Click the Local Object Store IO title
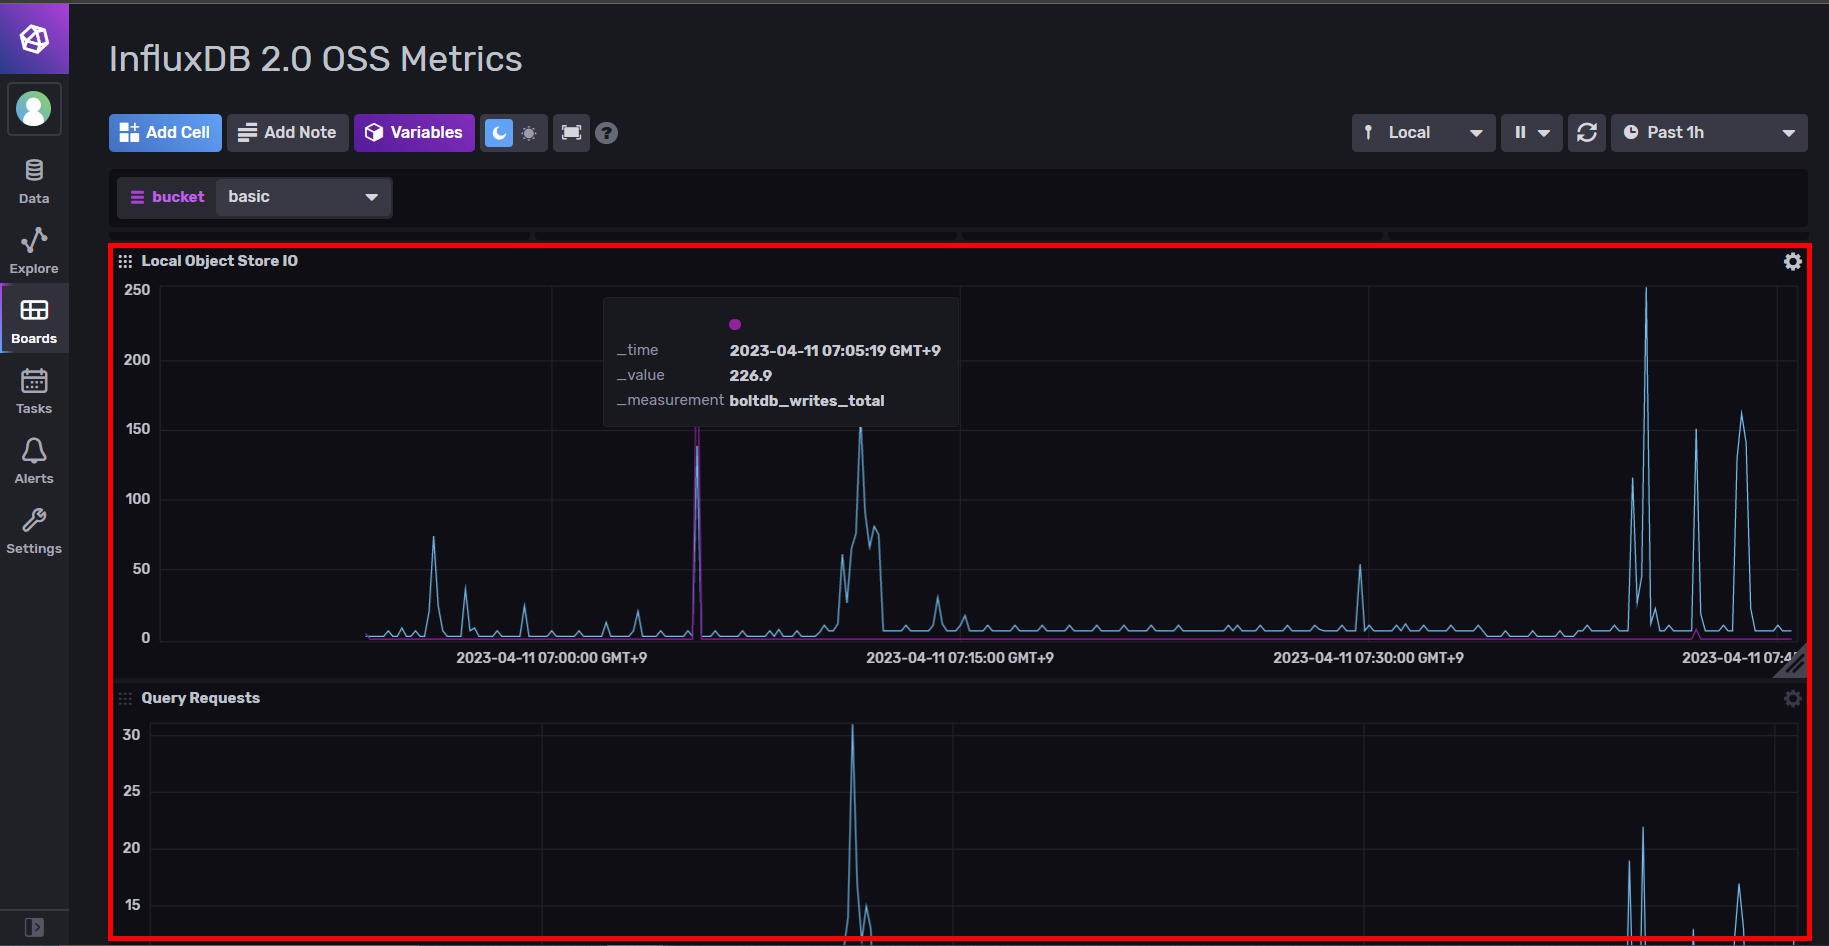This screenshot has height=946, width=1829. coord(219,261)
